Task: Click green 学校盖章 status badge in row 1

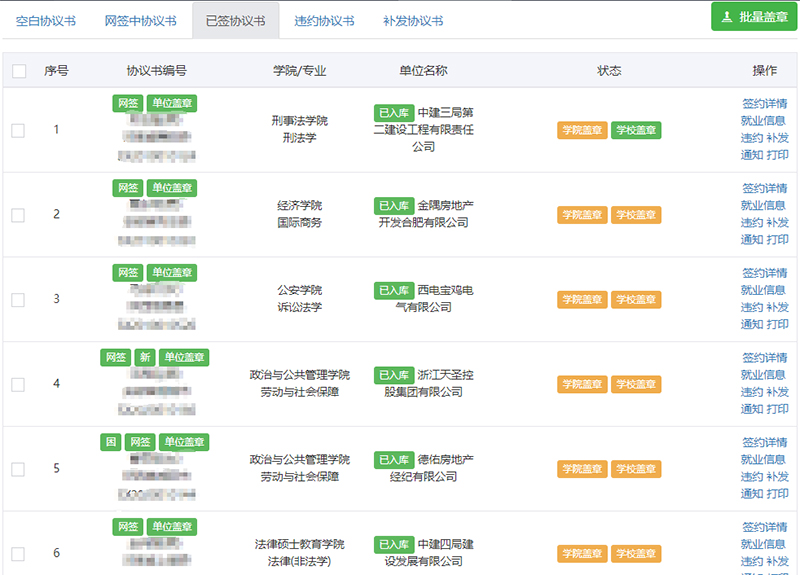Action: [x=636, y=130]
